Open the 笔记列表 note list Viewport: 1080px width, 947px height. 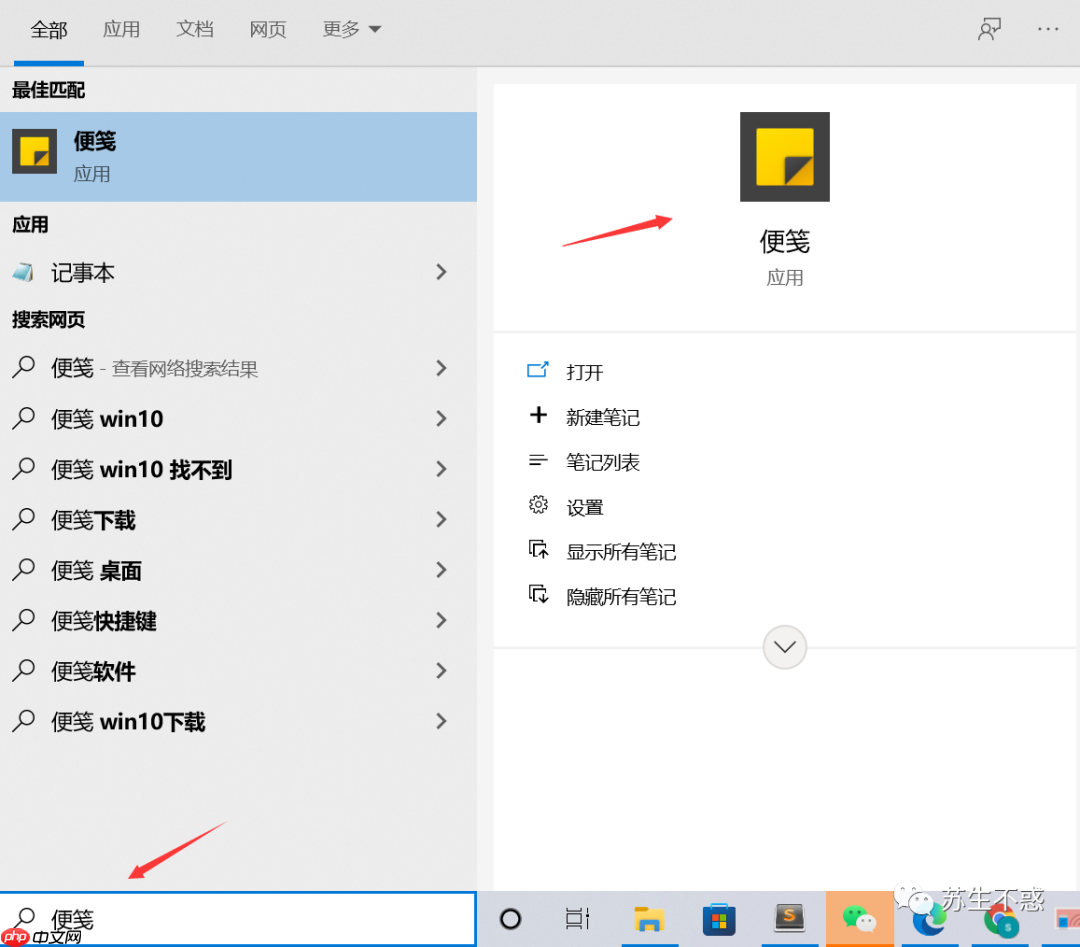601,462
